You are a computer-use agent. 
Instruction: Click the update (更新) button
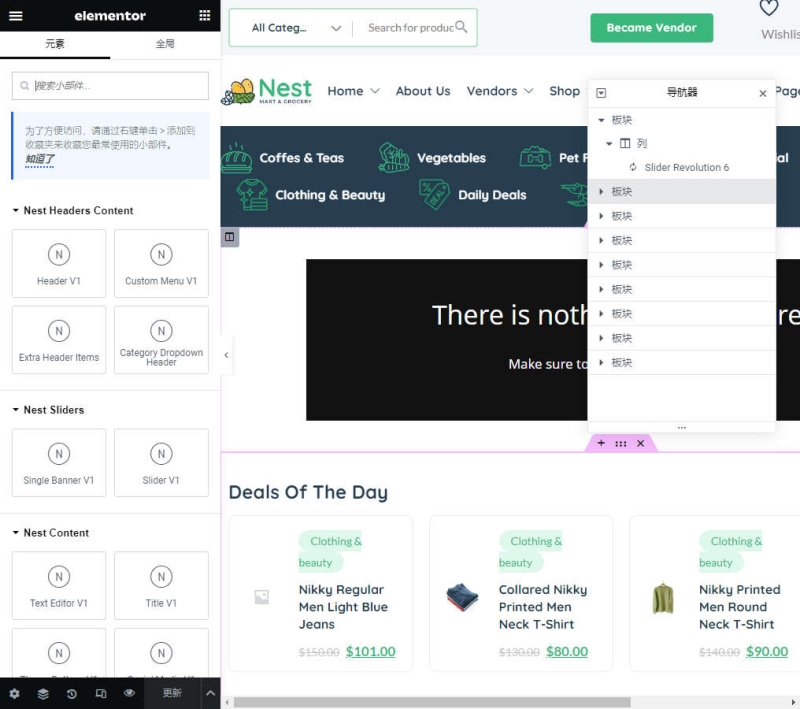[x=172, y=693]
